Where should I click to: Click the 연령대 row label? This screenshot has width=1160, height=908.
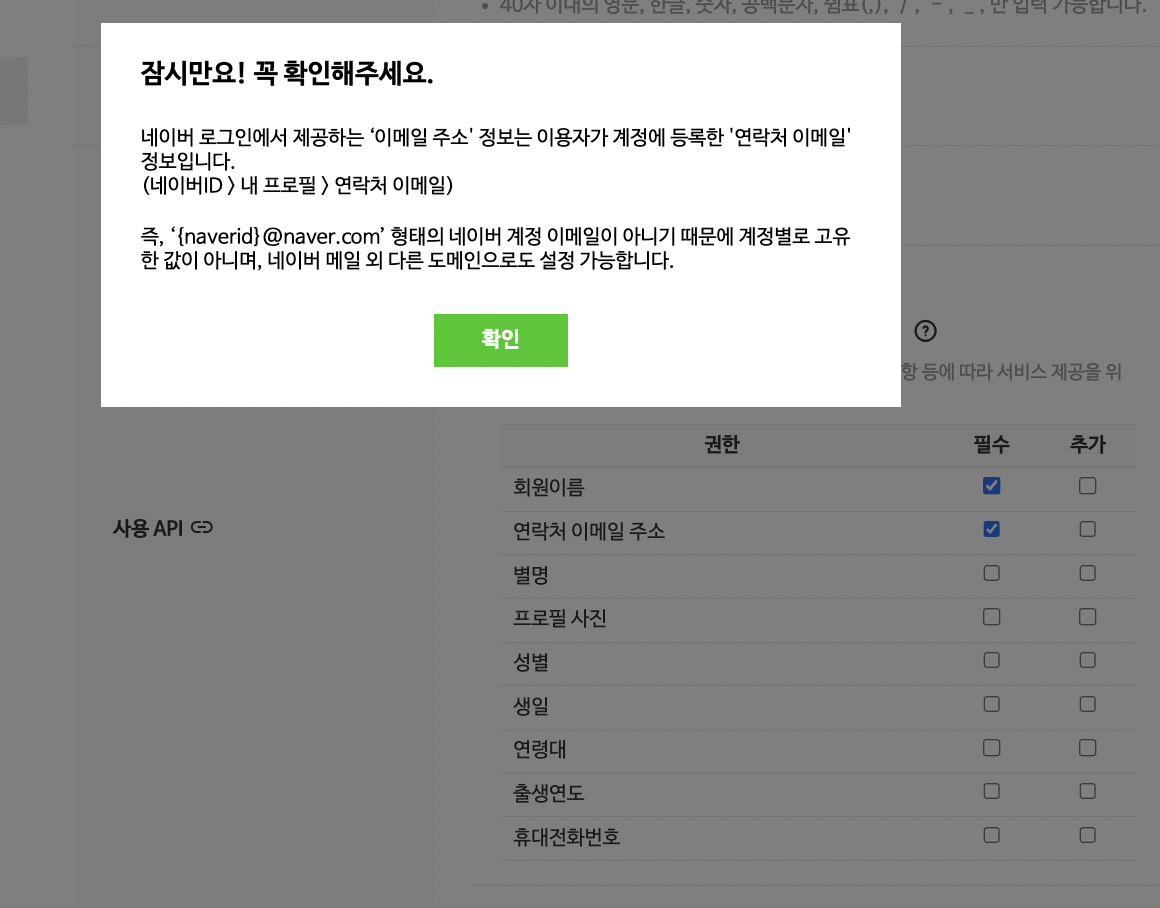coord(539,749)
